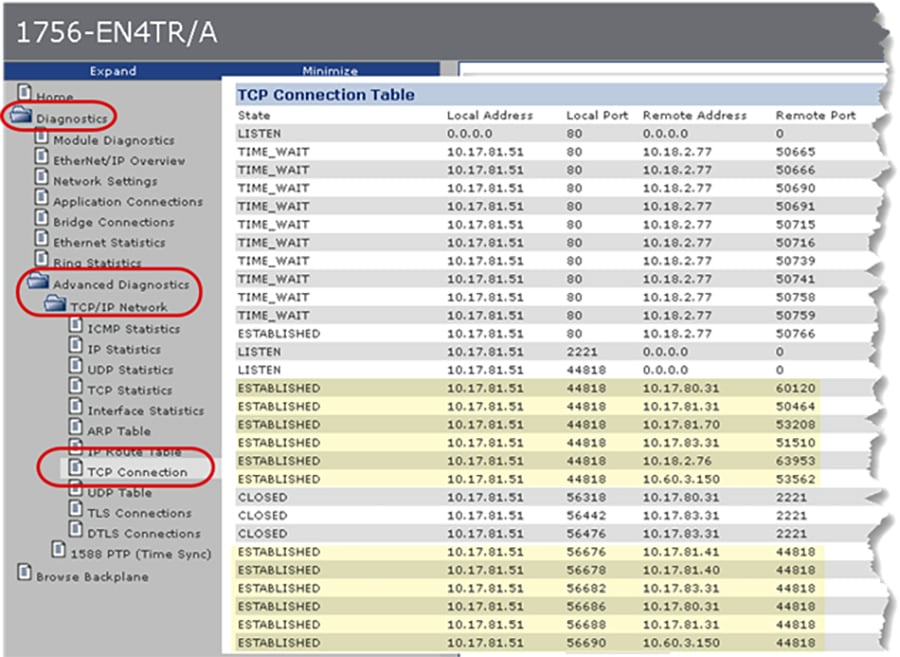This screenshot has width=900, height=657.
Task: Select the local port 2221 cell
Action: click(582, 352)
